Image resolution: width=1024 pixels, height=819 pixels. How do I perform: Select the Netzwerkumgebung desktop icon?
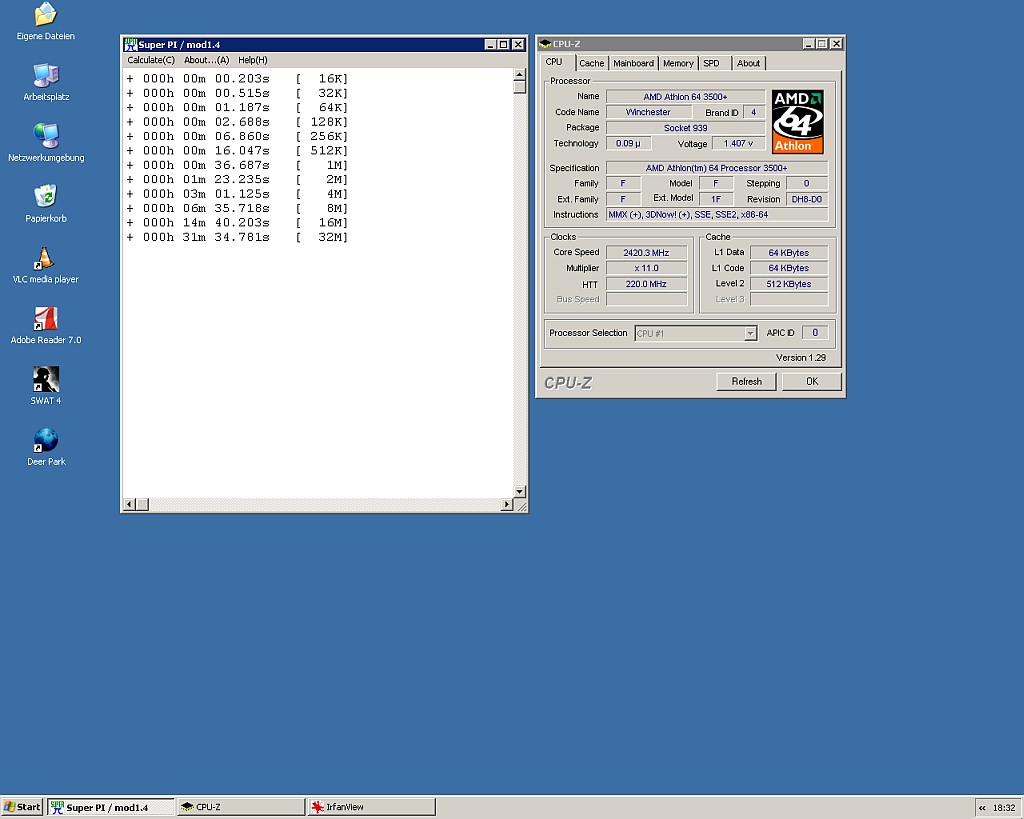point(46,136)
